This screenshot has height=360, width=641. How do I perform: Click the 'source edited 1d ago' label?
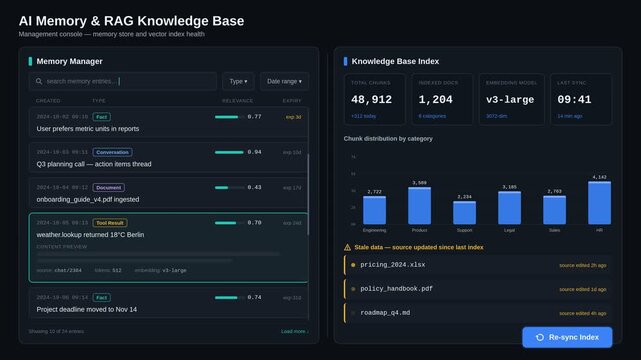point(583,289)
